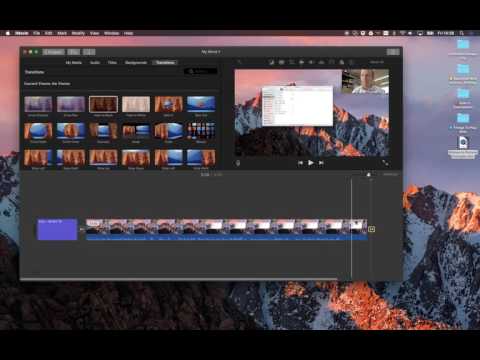Open Spotlight search in menu bar

(462, 33)
